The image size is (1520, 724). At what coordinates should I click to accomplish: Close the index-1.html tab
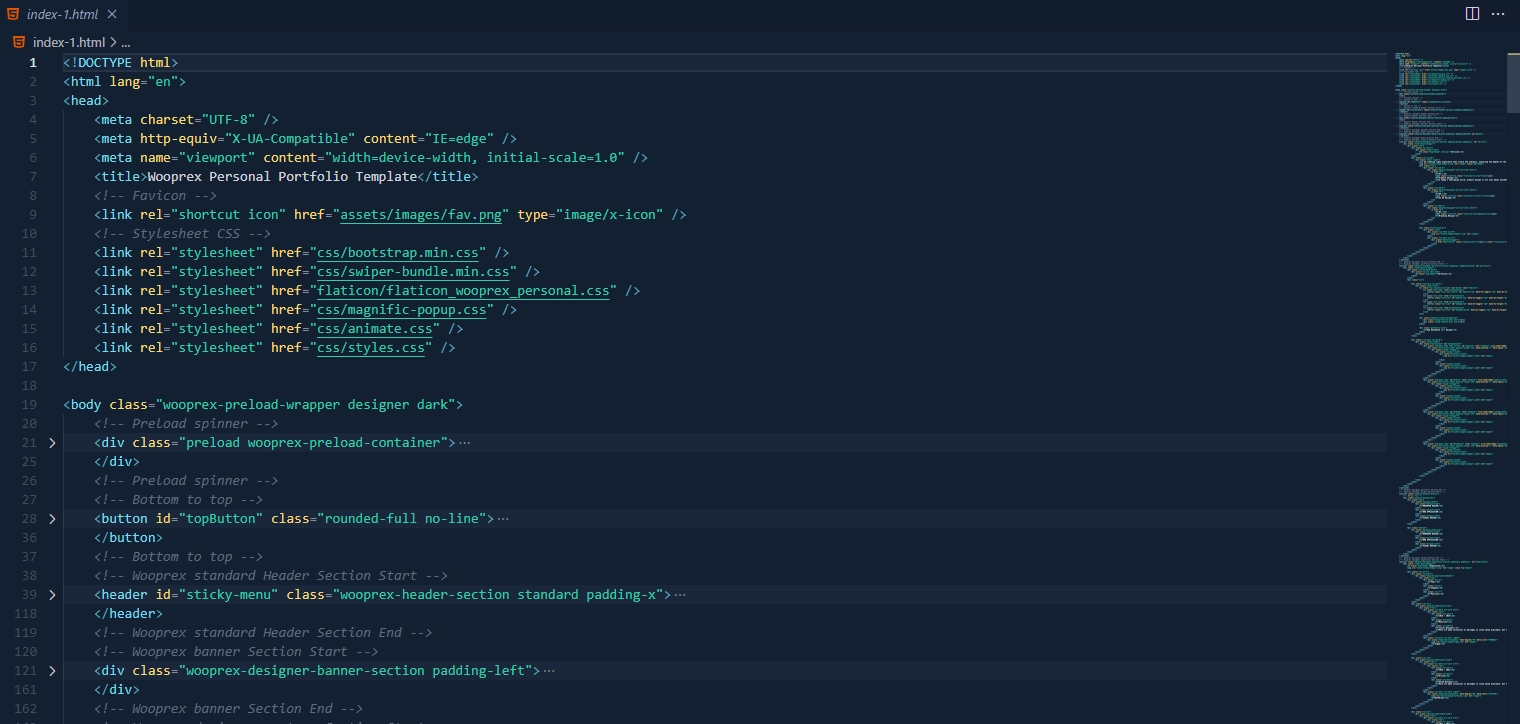[x=110, y=14]
